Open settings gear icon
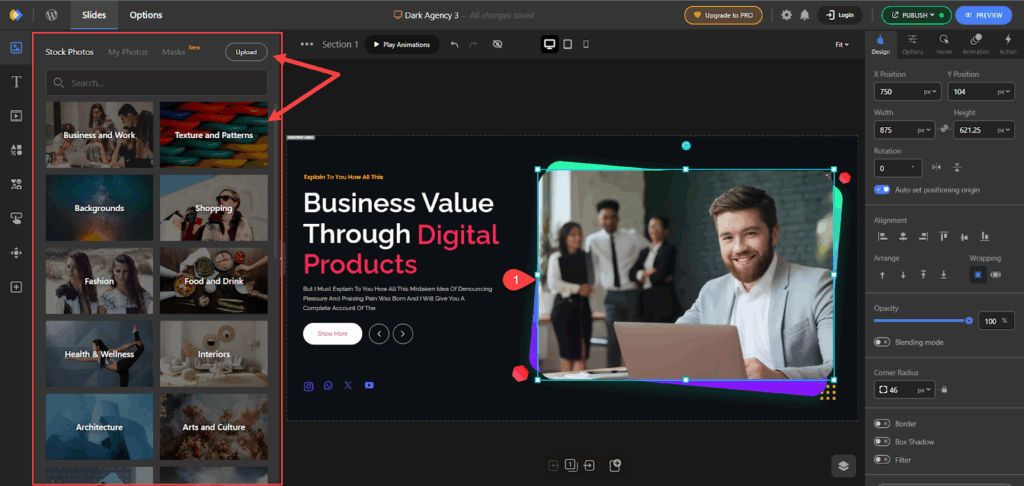1024x486 pixels. 786,15
